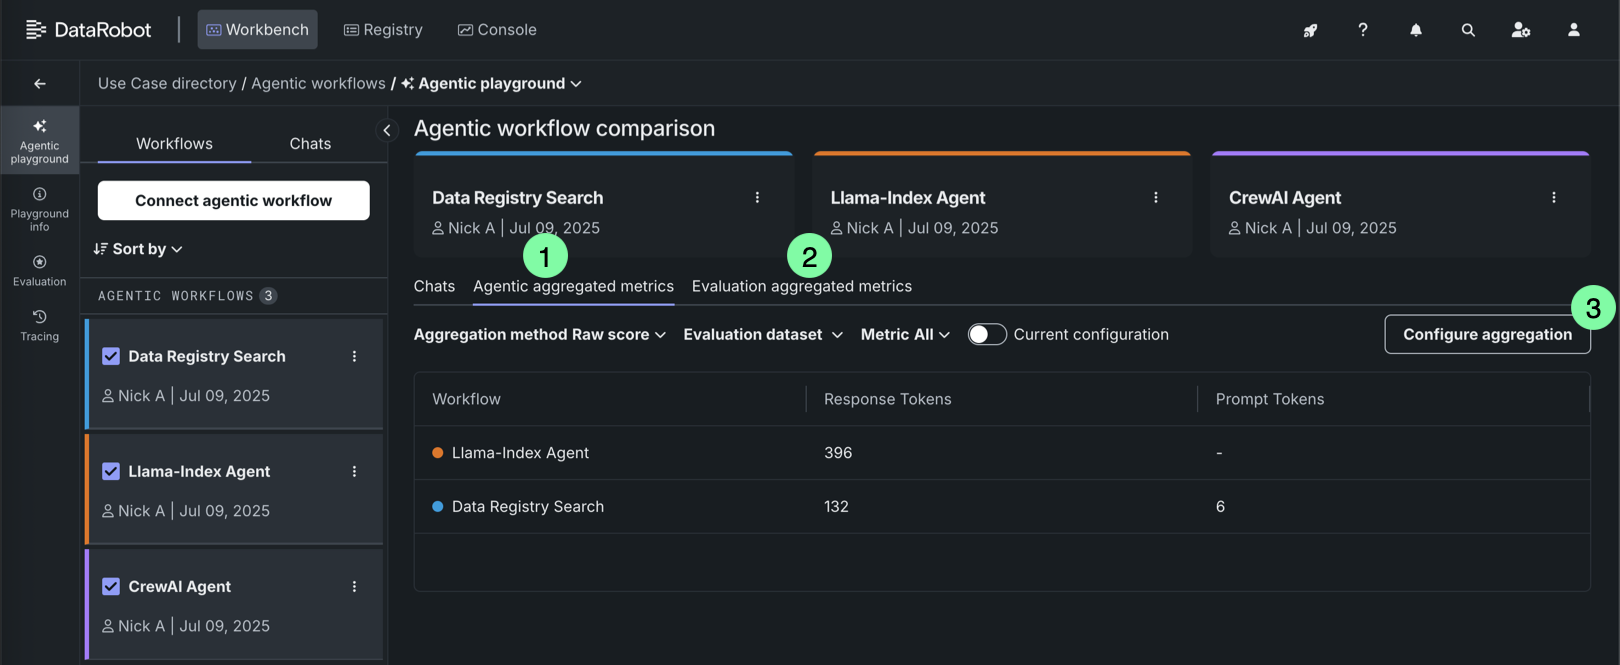Uncheck the Llama-Index Agent workflow checkbox
Viewport: 1620px width, 665px height.
click(111, 471)
